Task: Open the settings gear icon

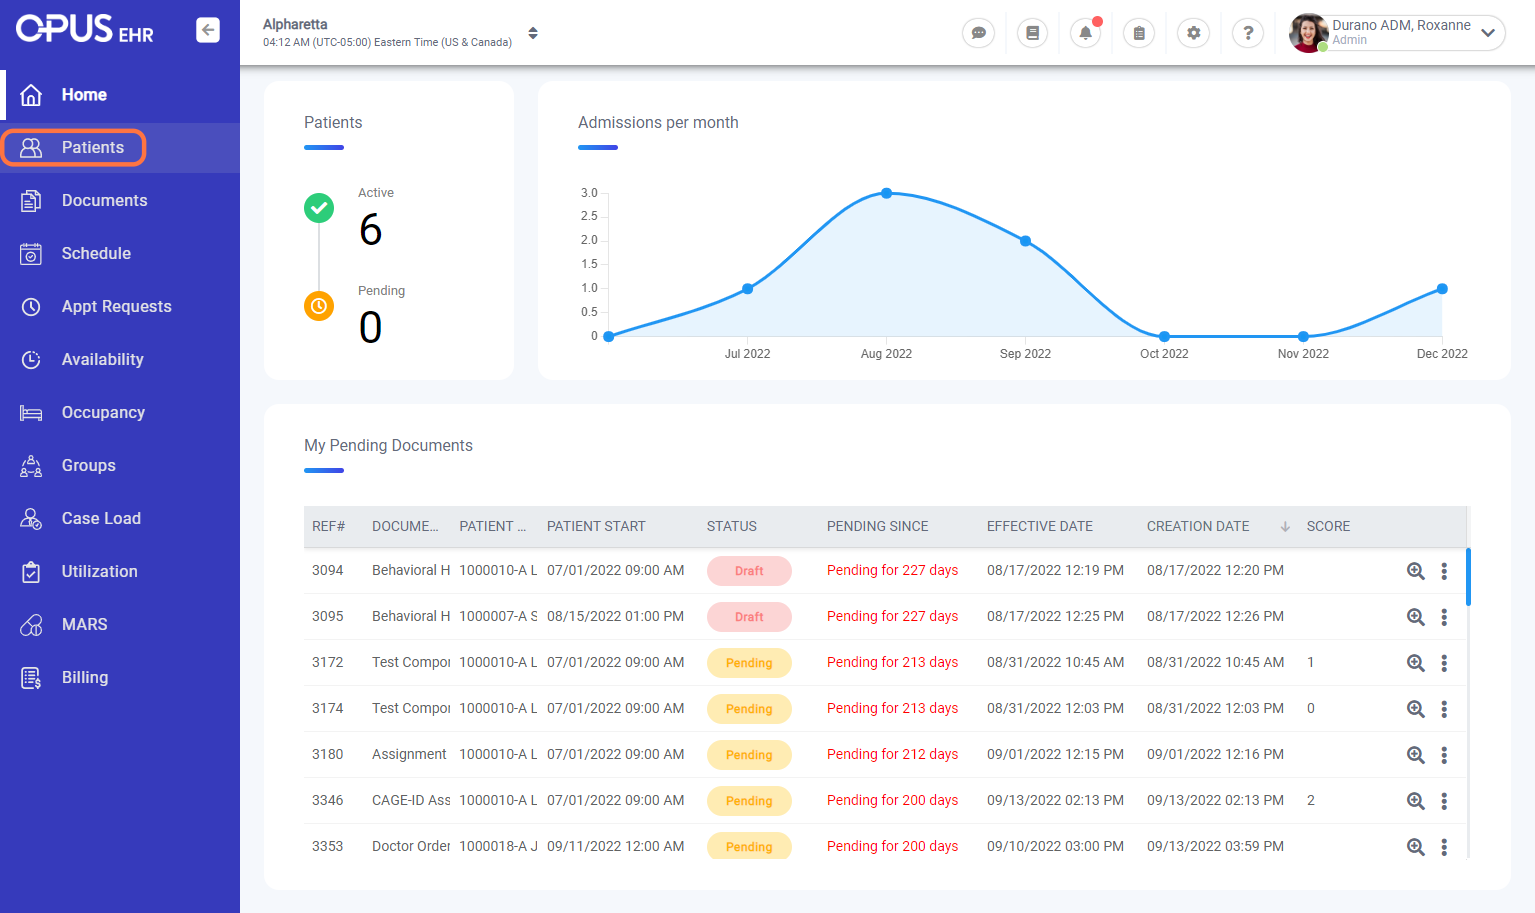Action: point(1193,33)
